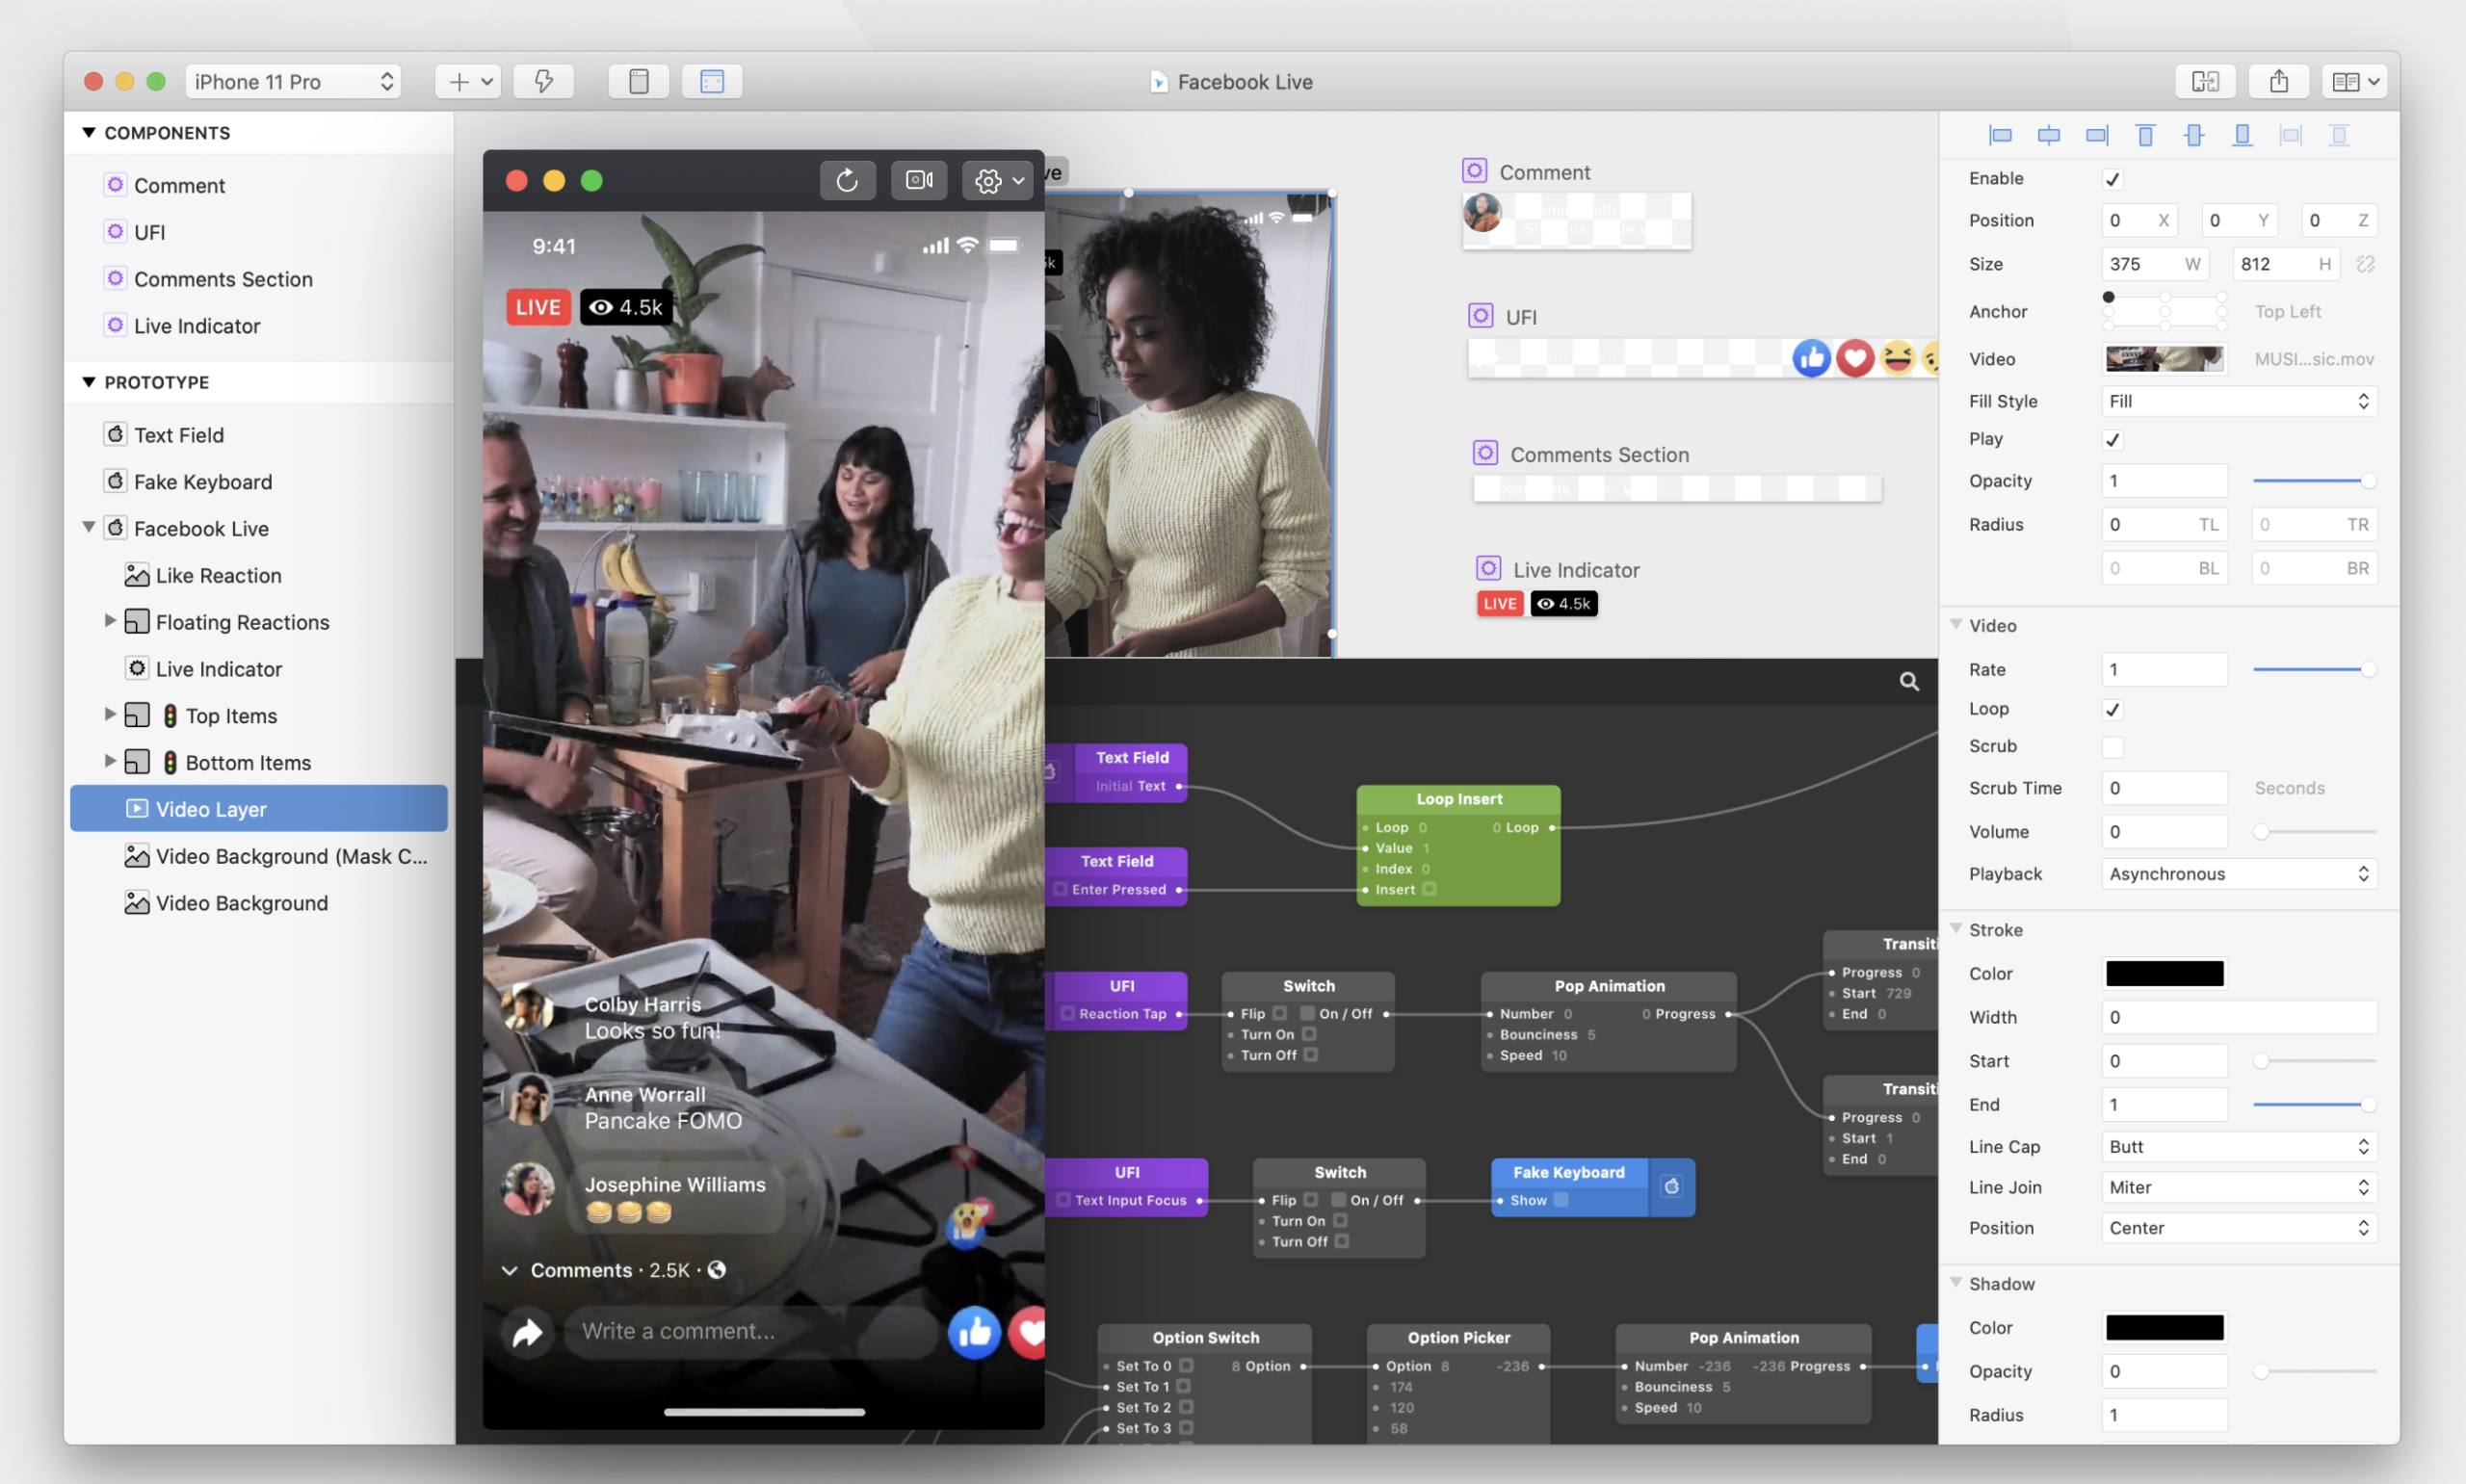Select the Live Indicator component in sidebar list
This screenshot has width=2466, height=1484.
pyautogui.click(x=259, y=326)
